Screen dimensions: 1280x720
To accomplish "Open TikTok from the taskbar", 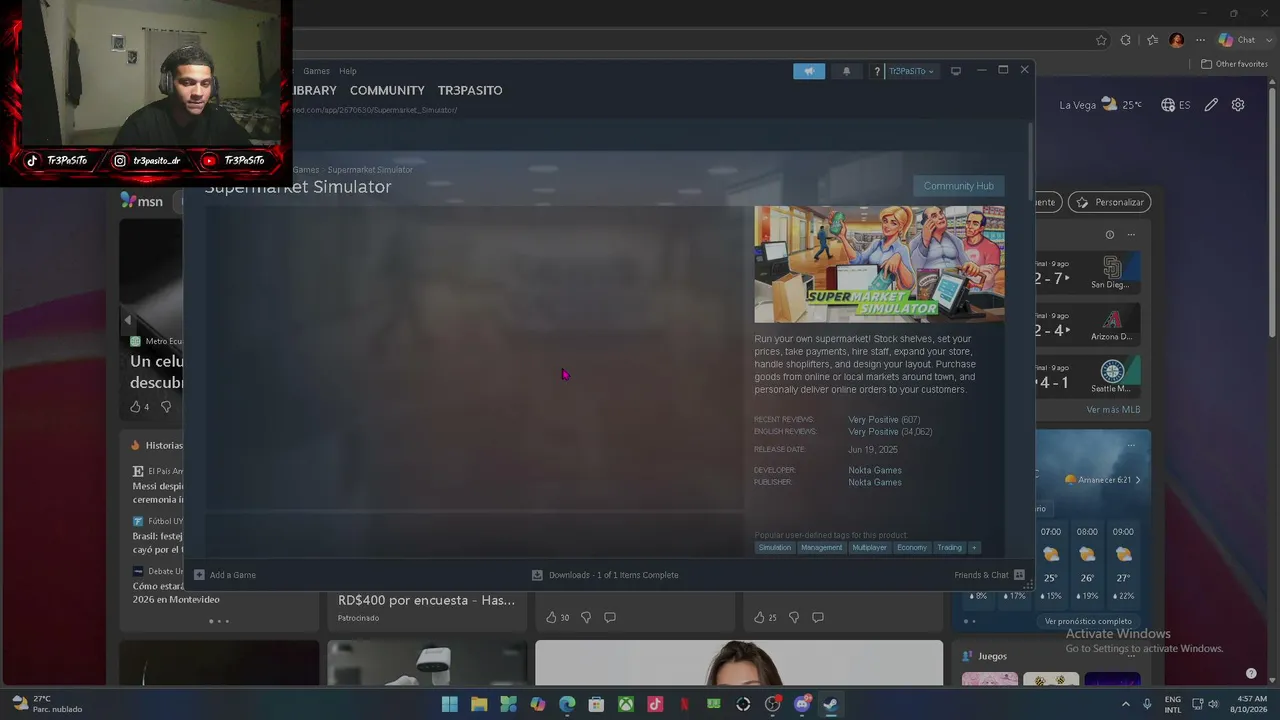I will (655, 704).
